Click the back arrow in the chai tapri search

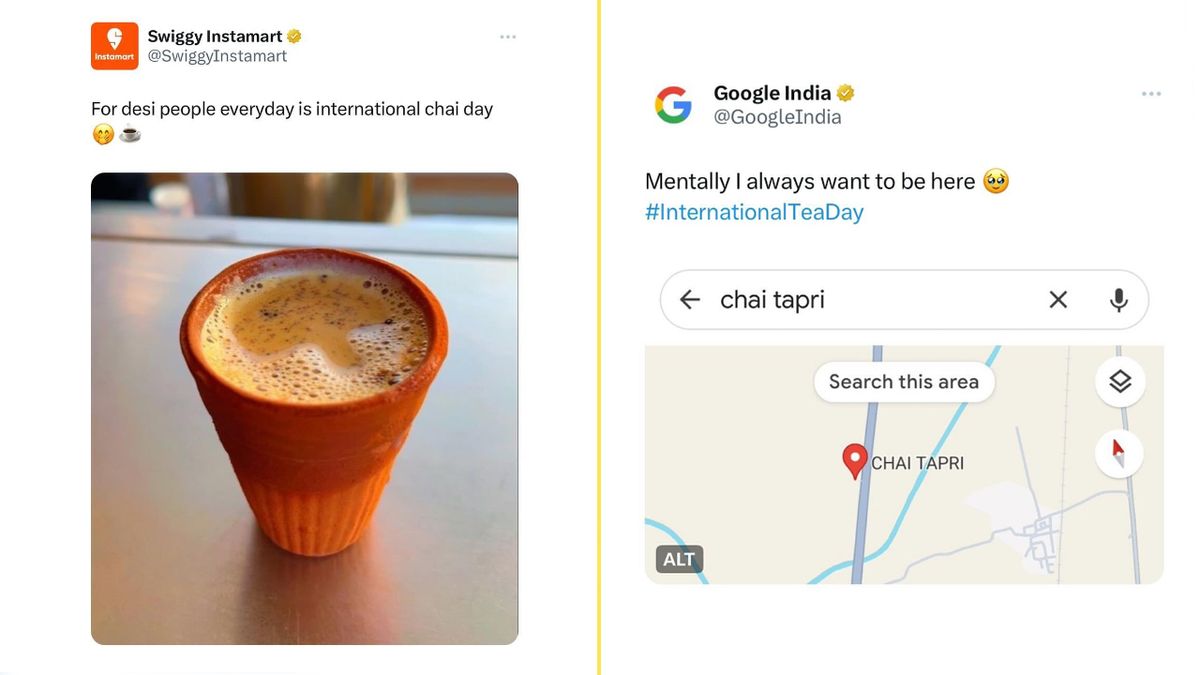[x=690, y=299]
